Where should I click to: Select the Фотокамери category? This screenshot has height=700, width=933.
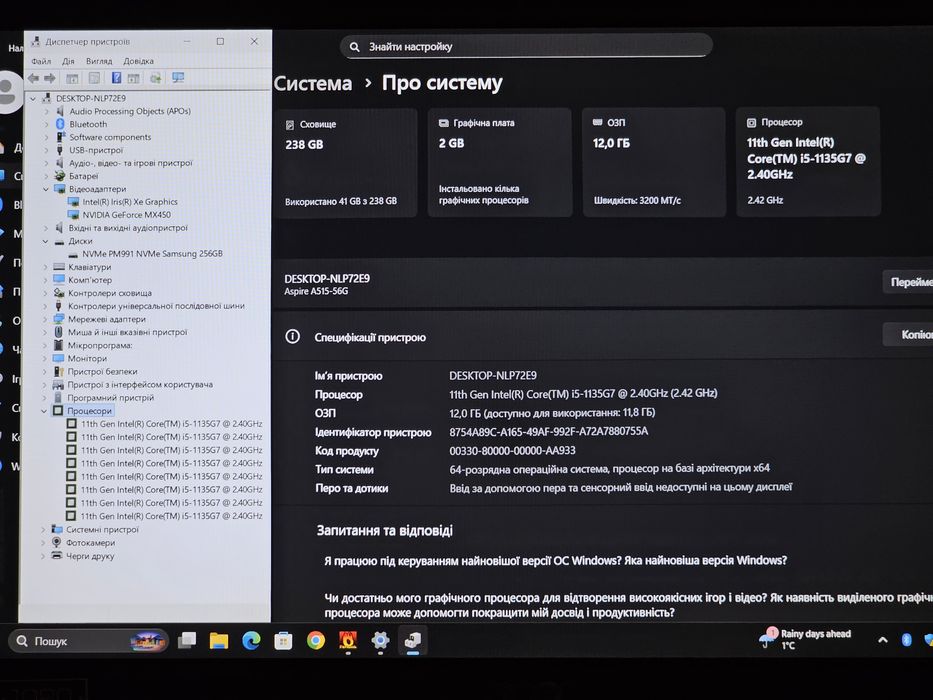90,543
